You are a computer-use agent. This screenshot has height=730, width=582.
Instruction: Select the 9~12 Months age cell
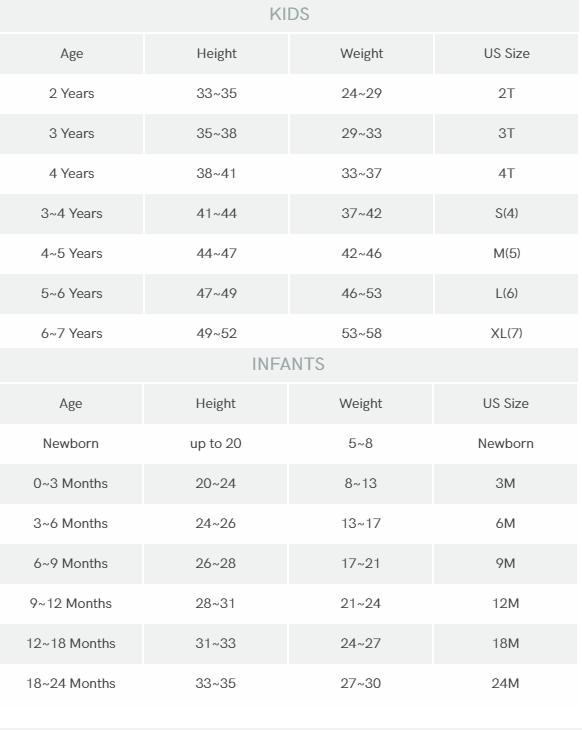pos(71,604)
